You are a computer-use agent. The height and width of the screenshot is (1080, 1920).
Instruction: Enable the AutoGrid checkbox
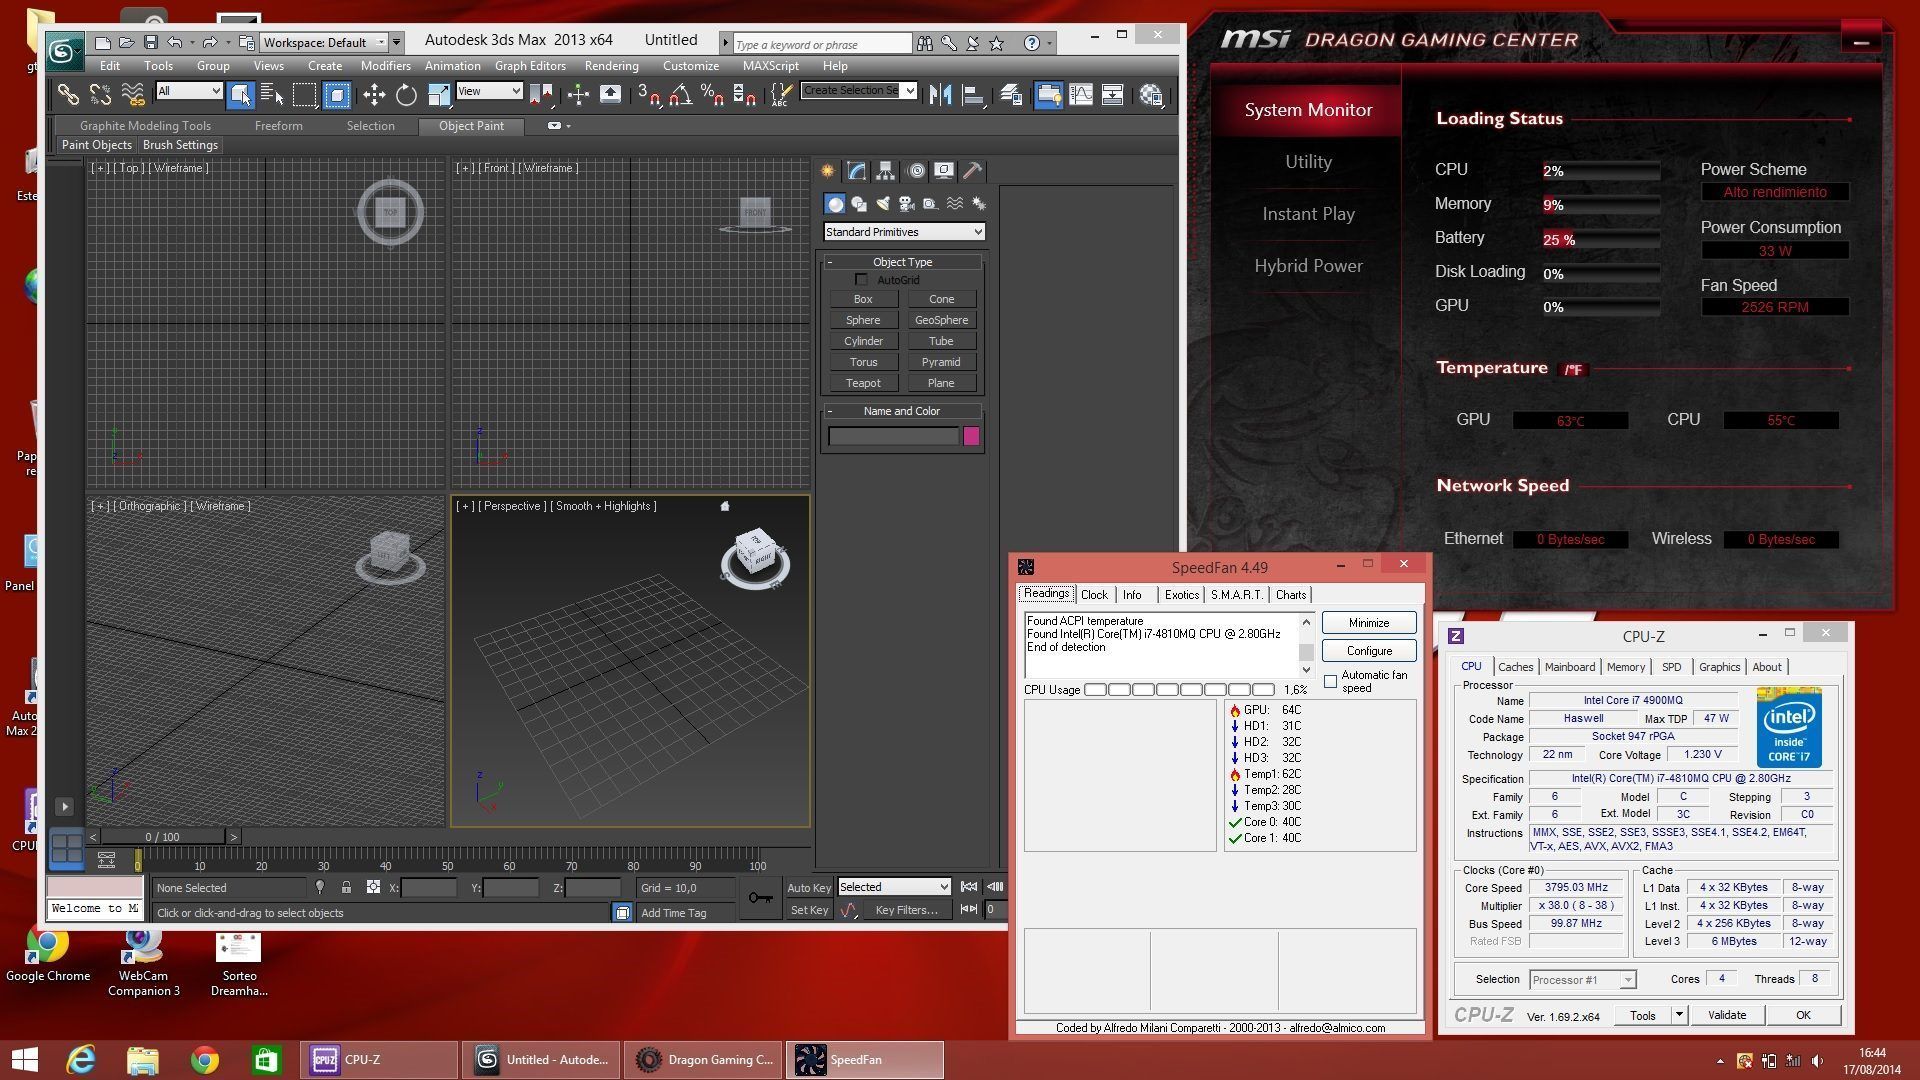pos(862,280)
